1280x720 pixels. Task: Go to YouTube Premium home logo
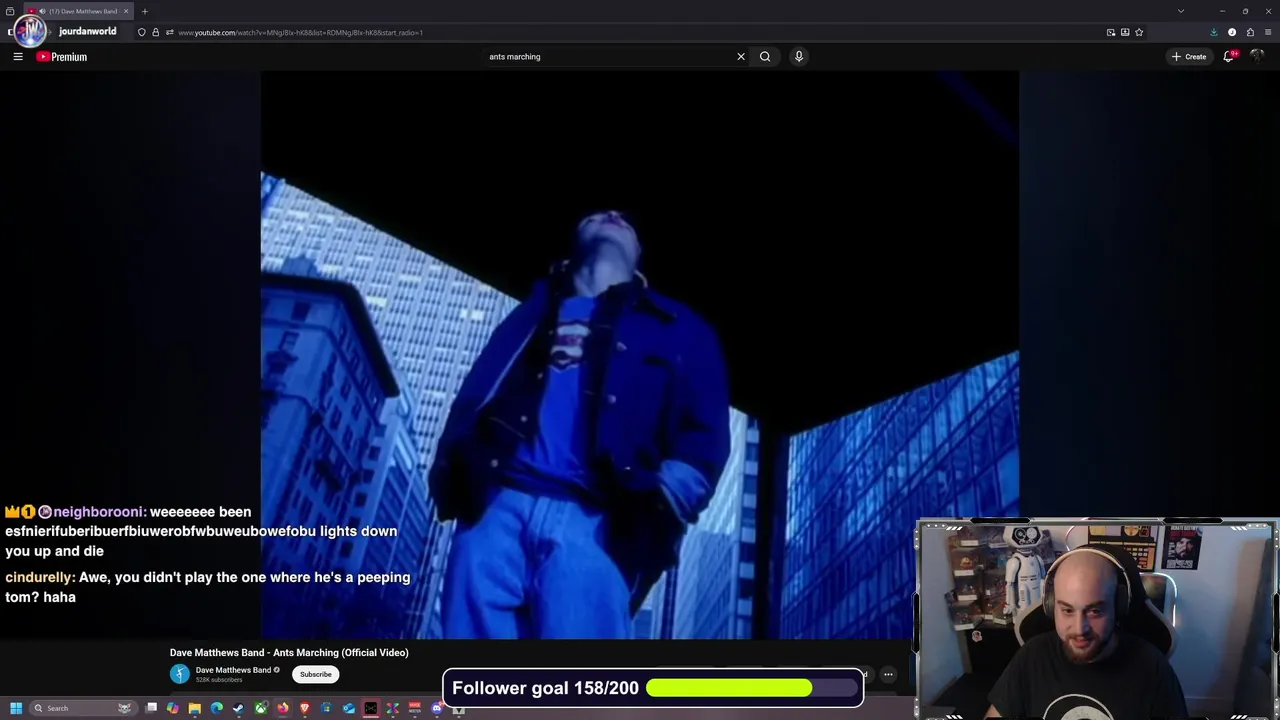62,57
